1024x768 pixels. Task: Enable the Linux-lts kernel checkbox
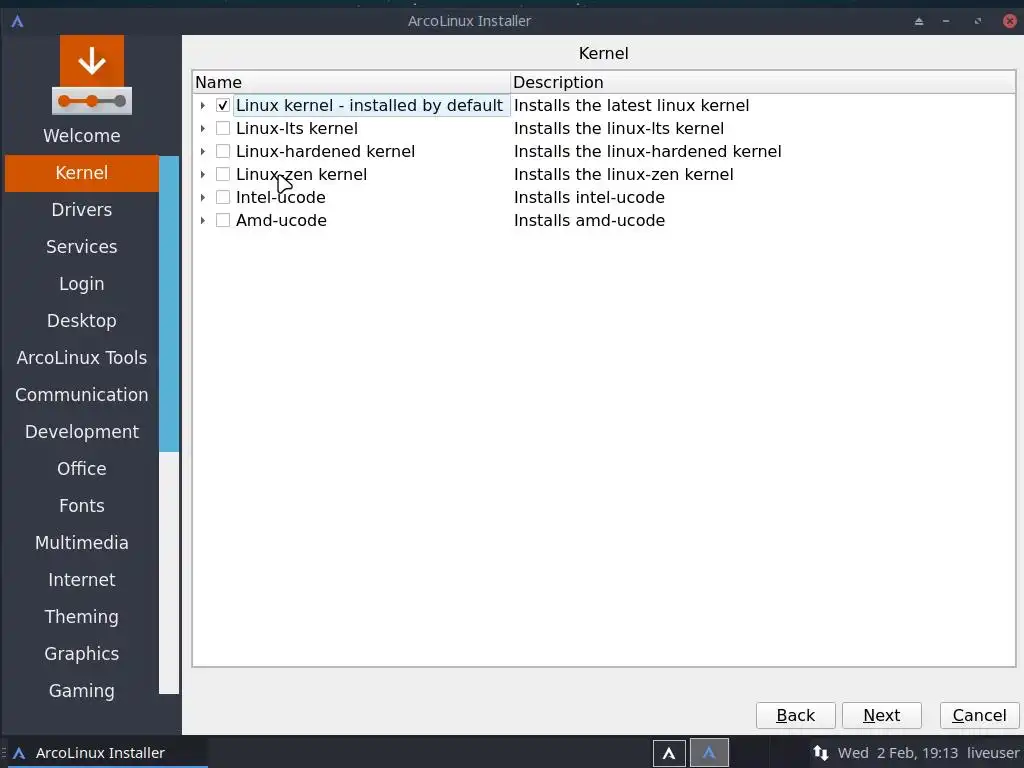pos(223,128)
